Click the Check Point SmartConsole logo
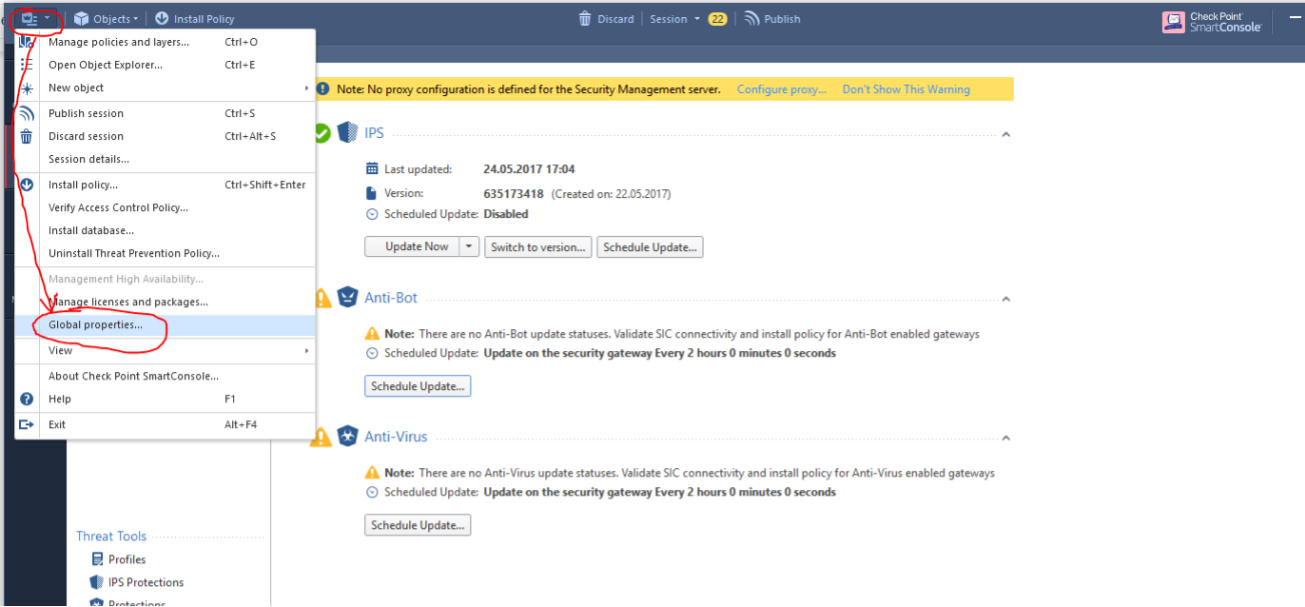This screenshot has height=607, width=1305. tap(1211, 22)
